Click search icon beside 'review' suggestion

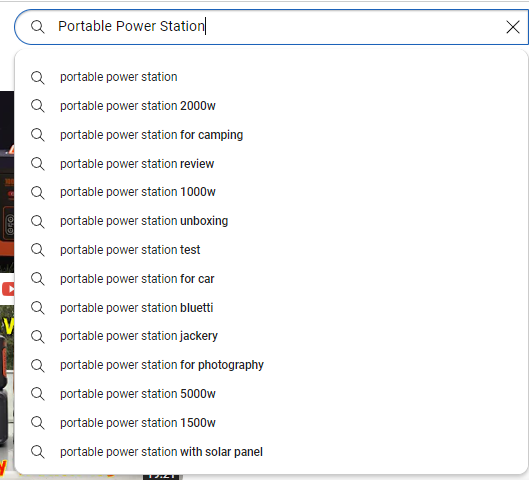pyautogui.click(x=37, y=164)
